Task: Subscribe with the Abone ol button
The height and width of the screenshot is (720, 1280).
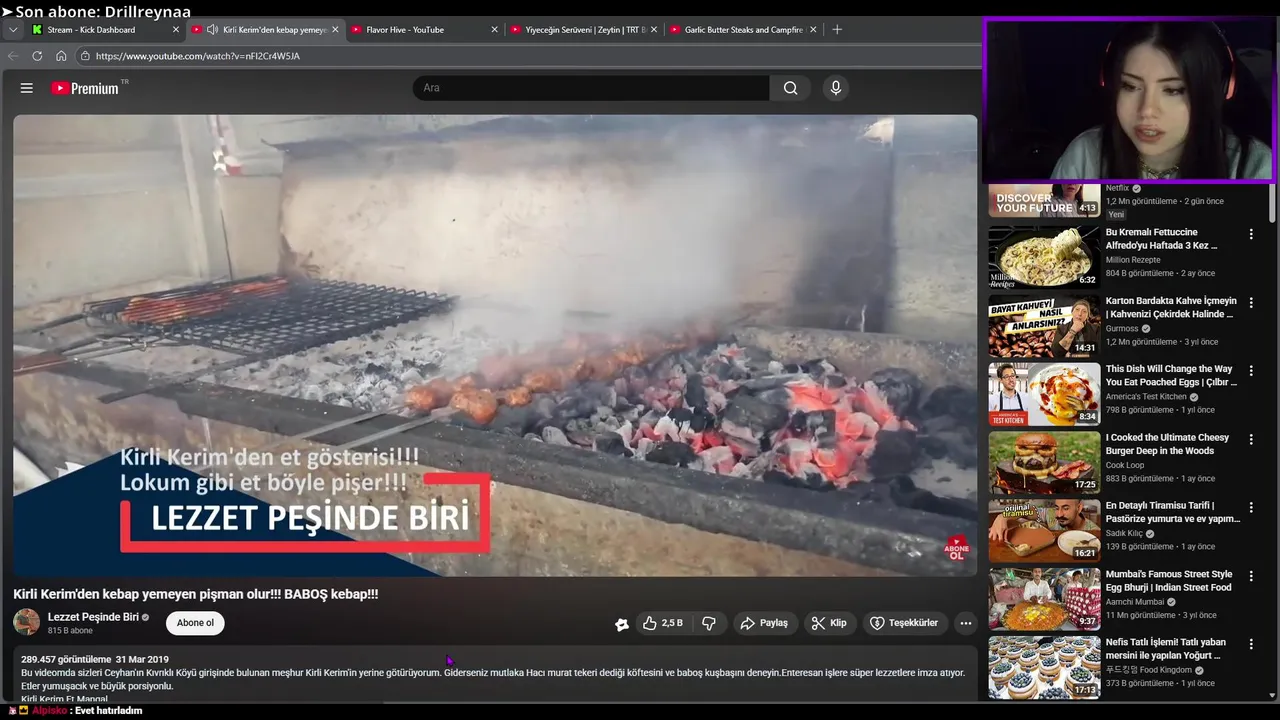Action: [195, 623]
